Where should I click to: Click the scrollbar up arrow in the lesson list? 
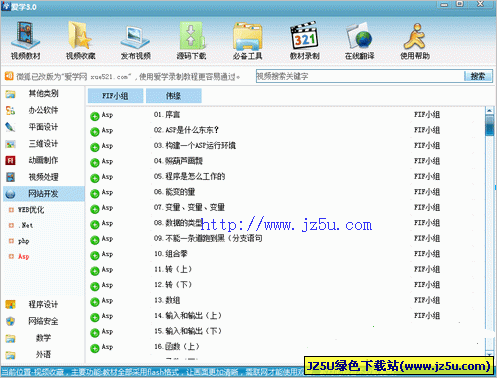[489, 110]
